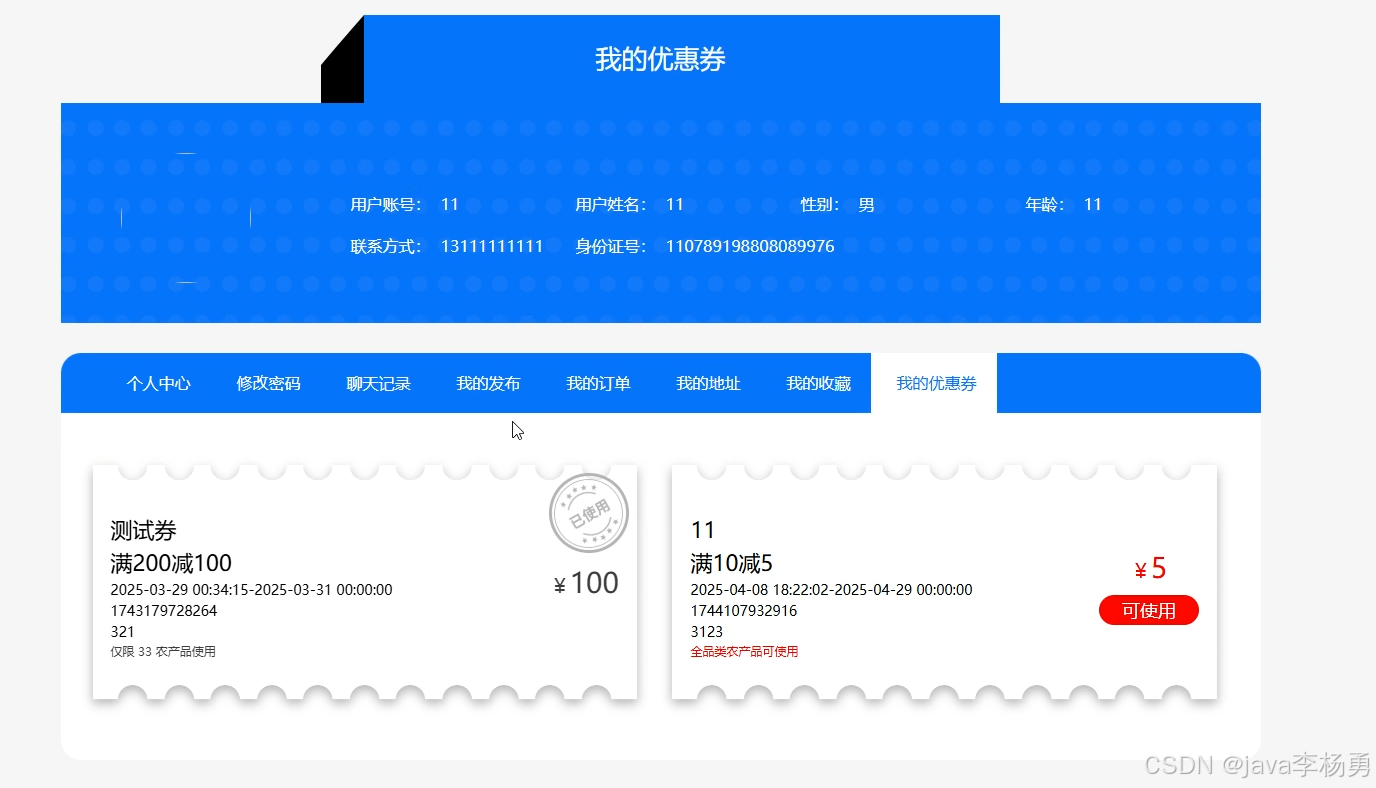
Task: Click coupon number 1744107932916
Action: point(743,610)
